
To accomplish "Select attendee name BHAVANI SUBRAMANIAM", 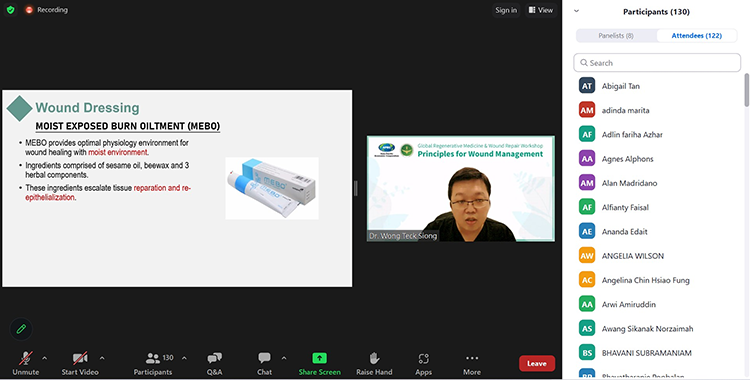I will 647,353.
